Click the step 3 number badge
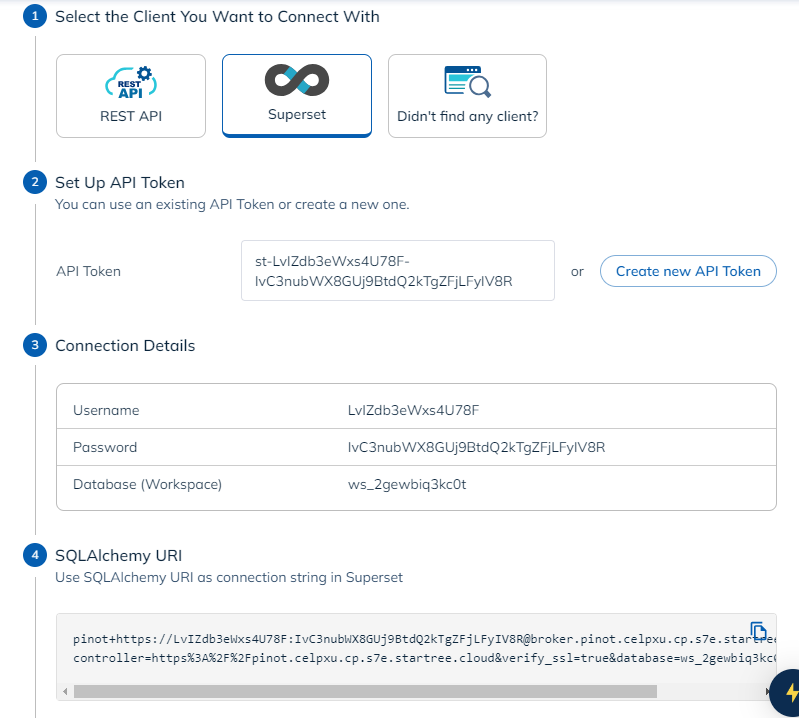The width and height of the screenshot is (799, 718). pos(35,346)
